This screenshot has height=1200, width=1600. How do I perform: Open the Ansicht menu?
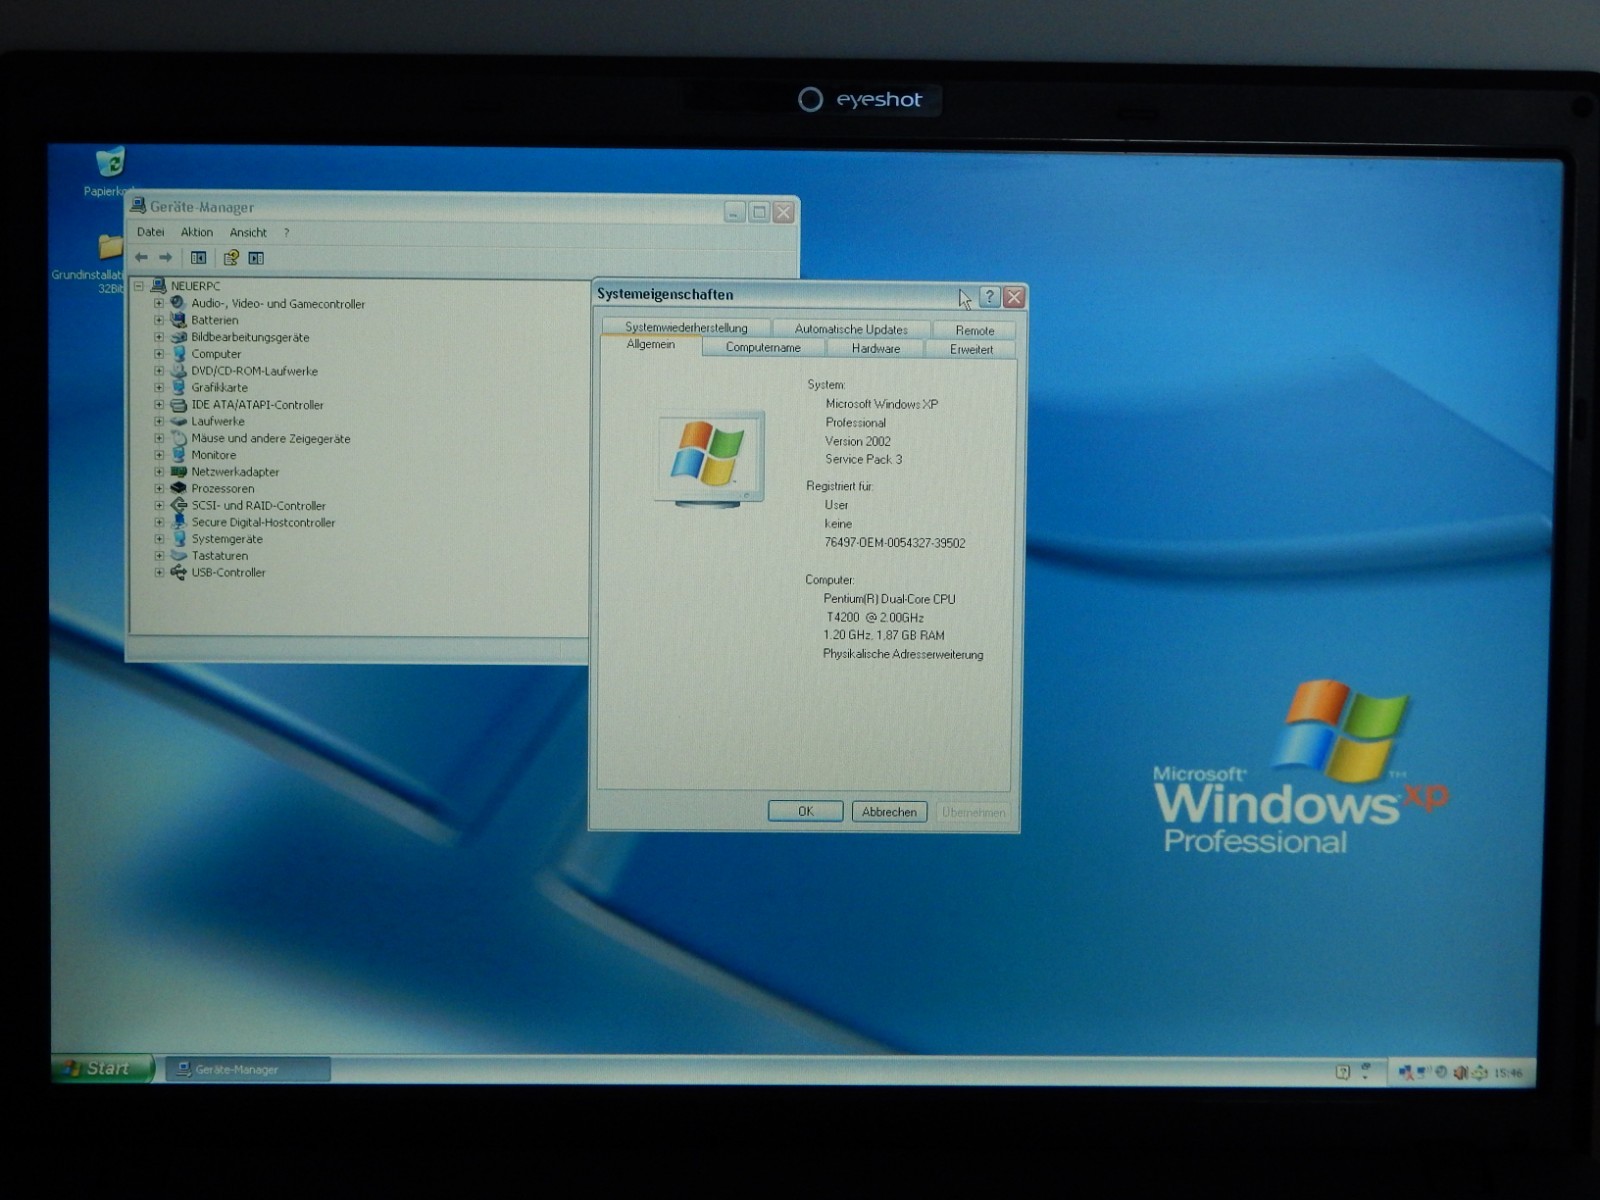248,232
